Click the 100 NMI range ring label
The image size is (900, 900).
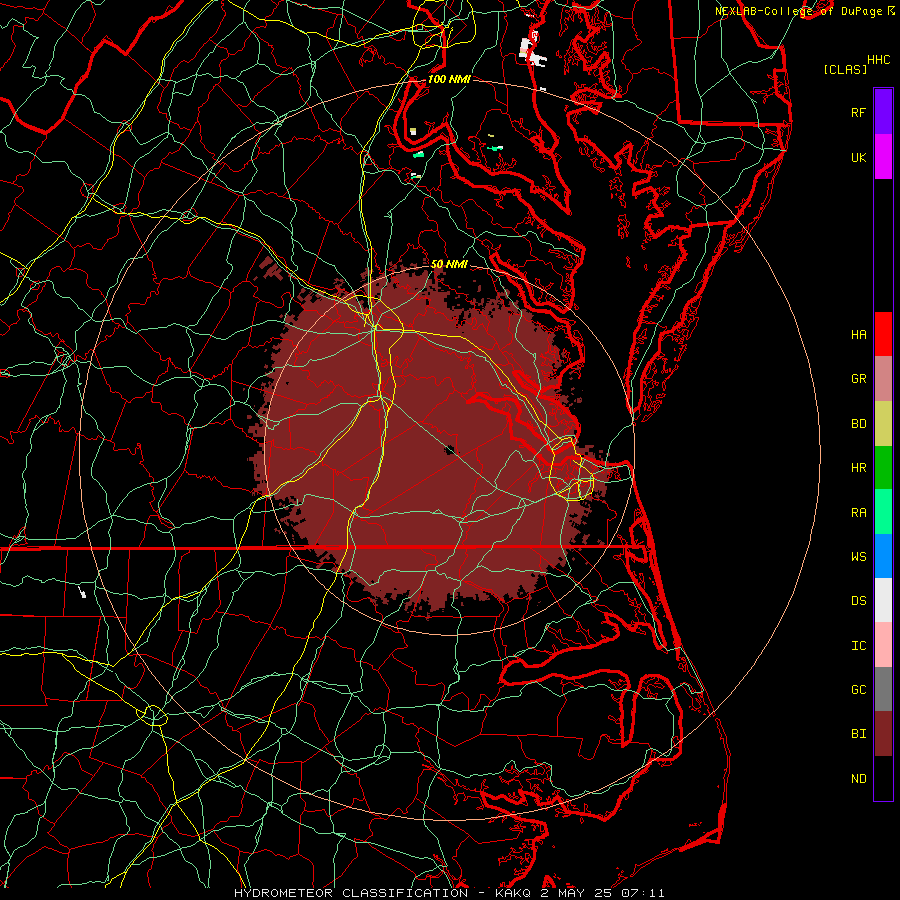(x=449, y=79)
